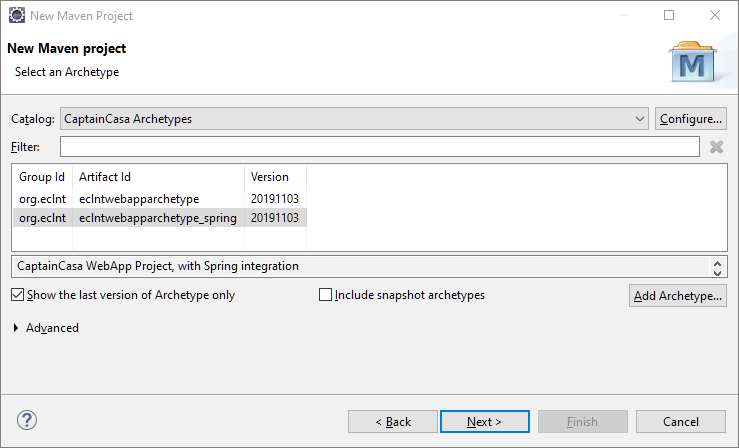Close the New Maven Project dialog
This screenshot has width=739, height=448.
(x=715, y=15)
